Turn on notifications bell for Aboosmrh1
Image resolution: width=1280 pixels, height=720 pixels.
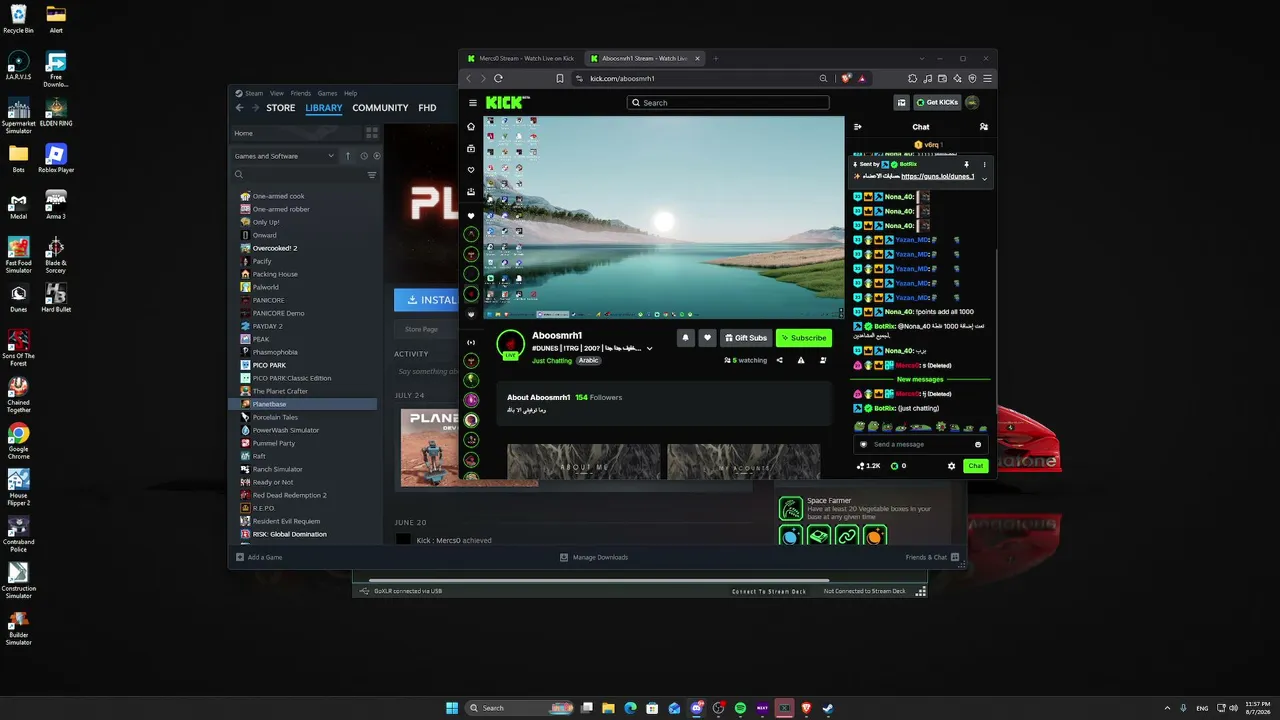click(x=685, y=338)
